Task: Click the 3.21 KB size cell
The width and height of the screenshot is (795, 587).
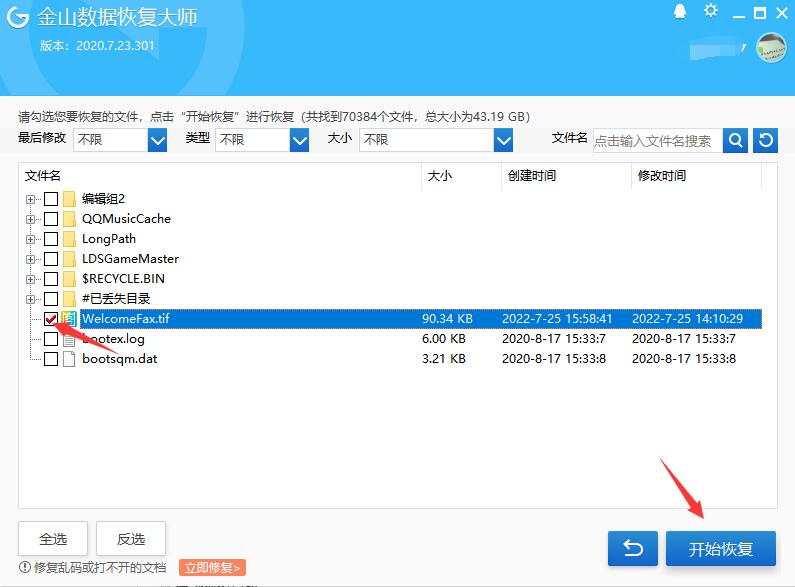Action: click(444, 359)
